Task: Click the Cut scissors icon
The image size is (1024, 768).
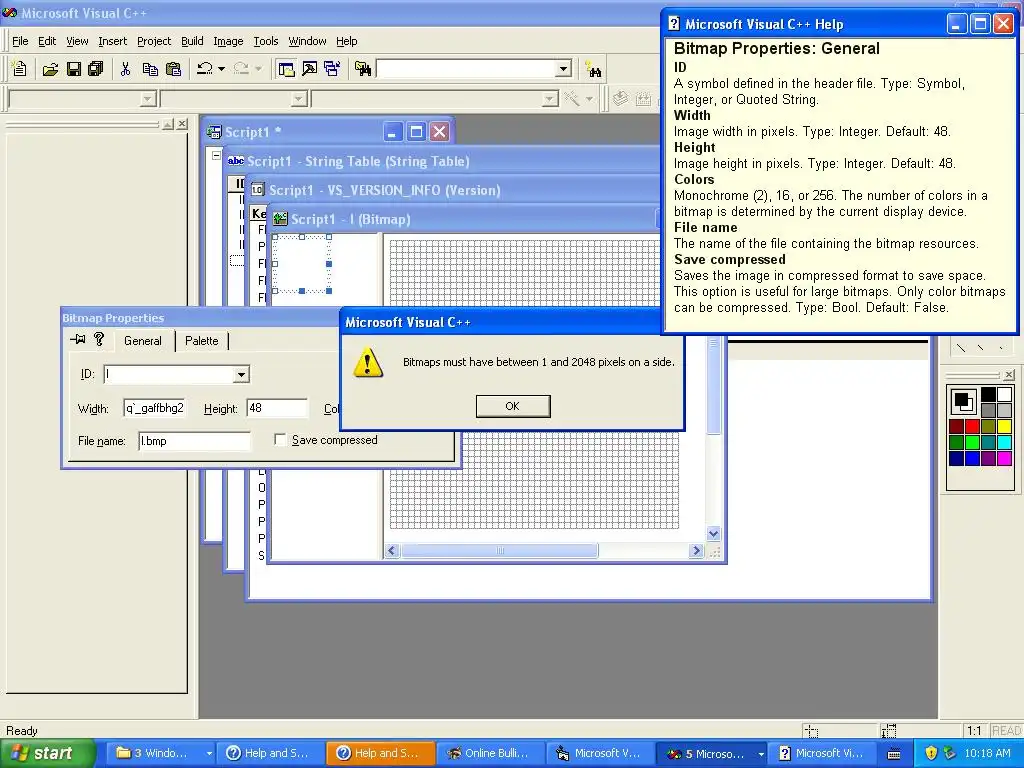Action: click(125, 69)
